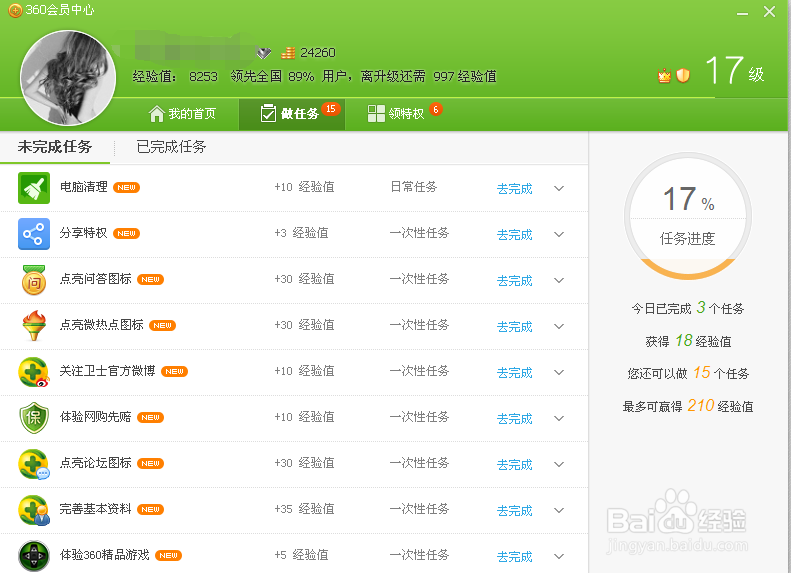Expand the 电脑清理 task details chevron
Screen dimensions: 791x573
(559, 188)
